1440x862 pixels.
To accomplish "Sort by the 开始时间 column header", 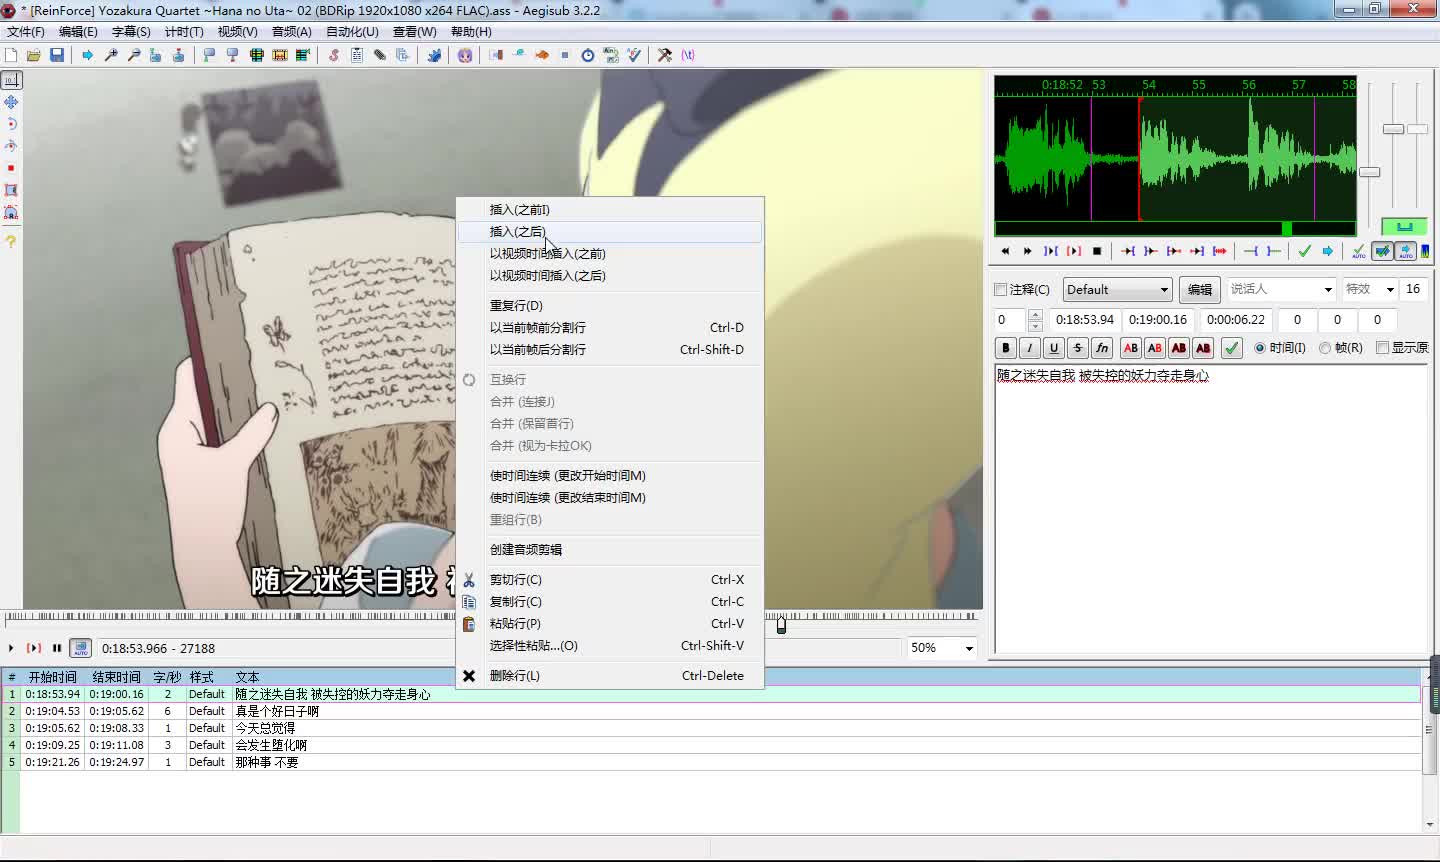I will coord(53,677).
